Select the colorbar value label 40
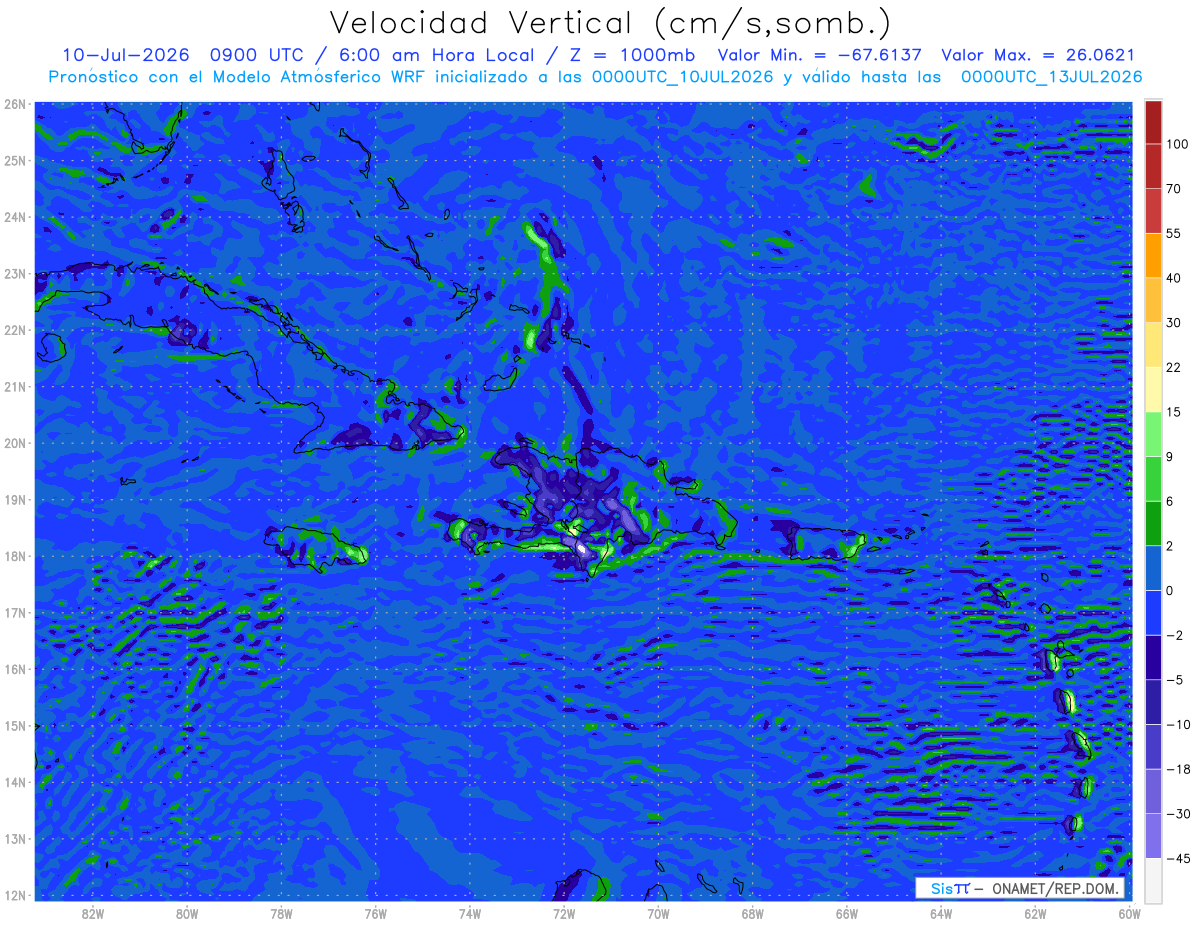 (x=1174, y=278)
